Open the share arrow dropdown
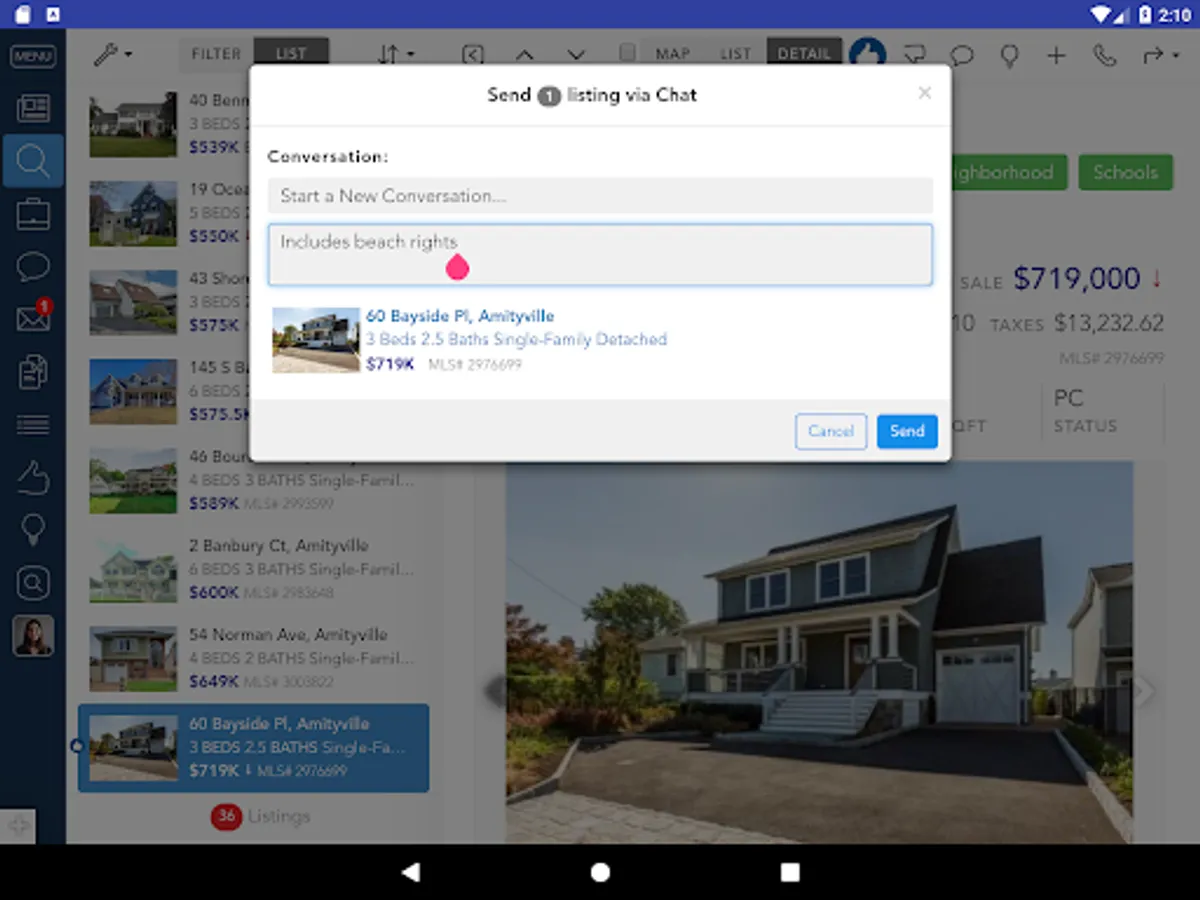The width and height of the screenshot is (1200, 900). [1160, 55]
